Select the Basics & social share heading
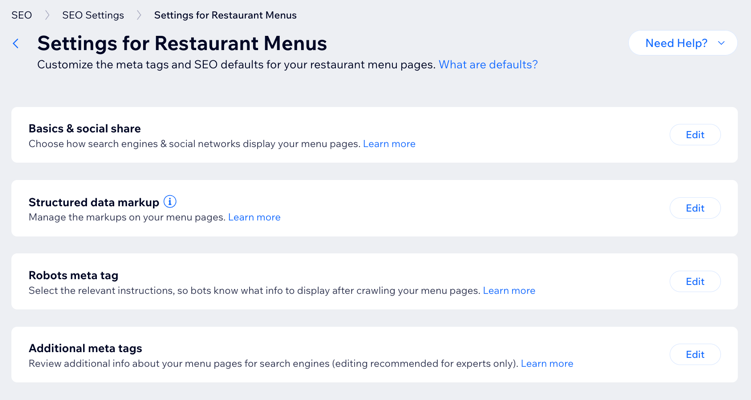 (x=85, y=128)
